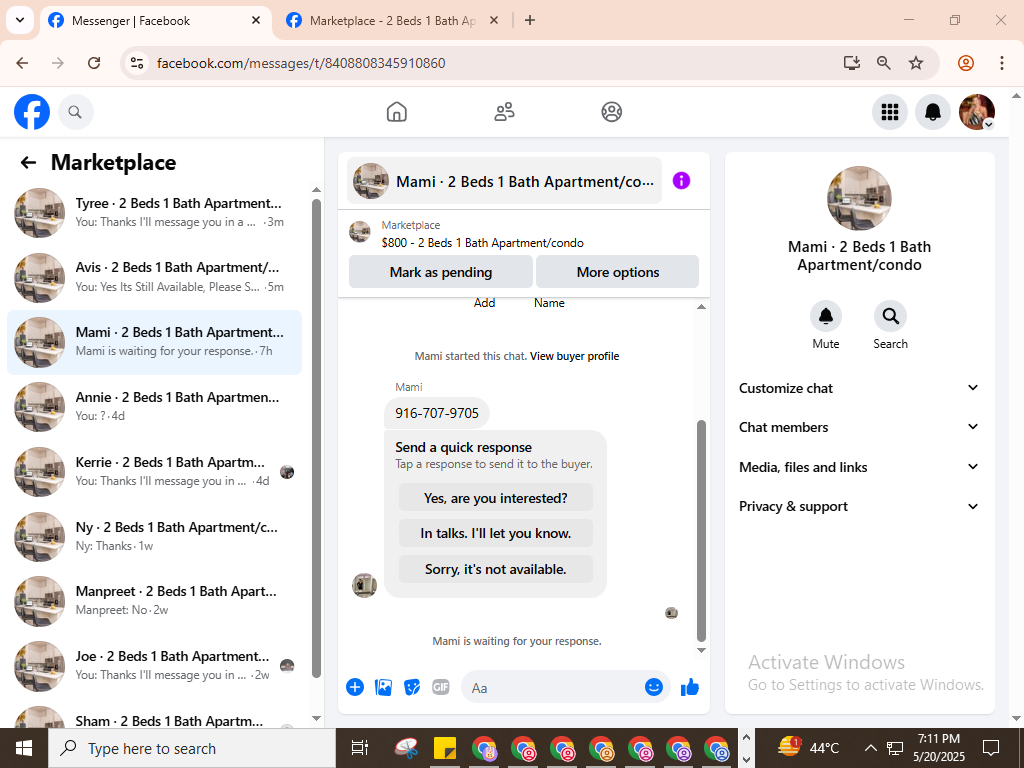Expand Media, files and links section

tap(859, 467)
